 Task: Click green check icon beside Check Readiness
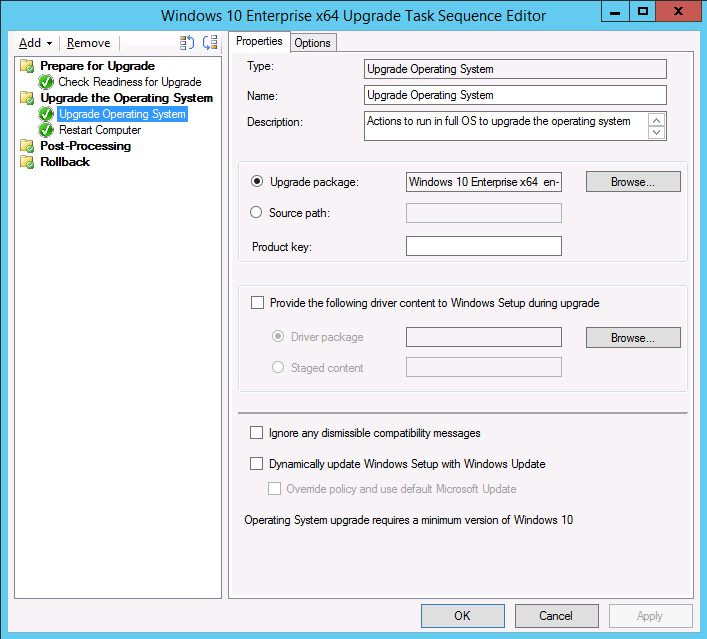[46, 82]
